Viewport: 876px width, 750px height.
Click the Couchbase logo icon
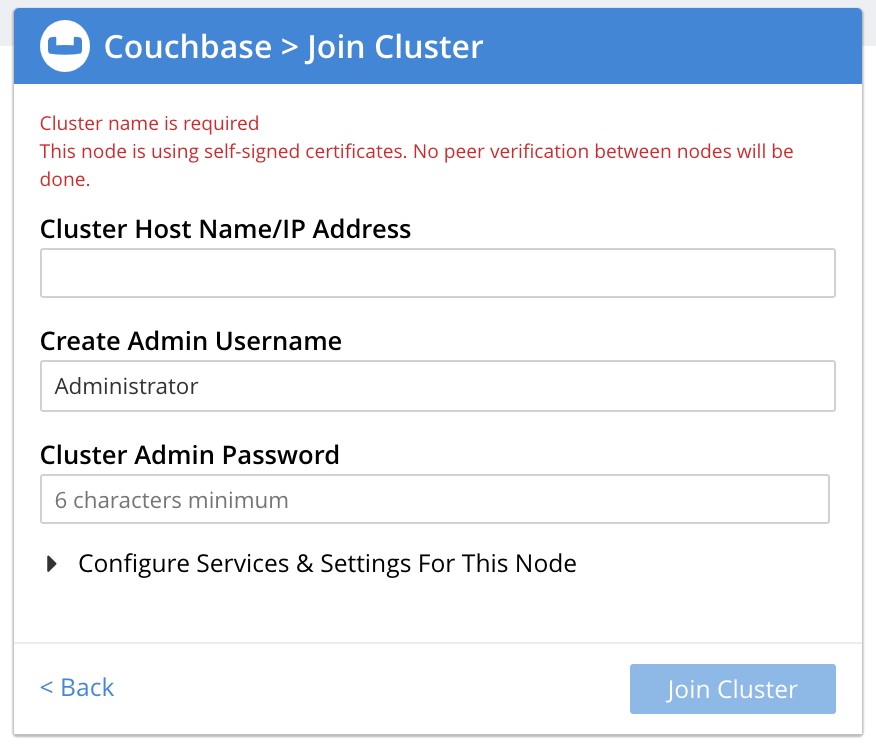click(x=65, y=46)
